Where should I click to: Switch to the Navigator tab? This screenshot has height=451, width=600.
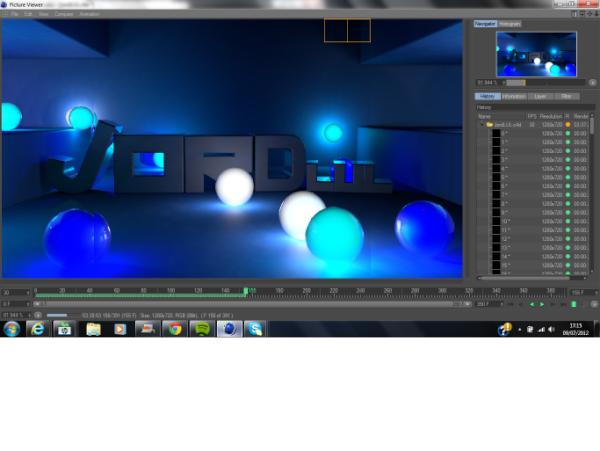coord(485,24)
